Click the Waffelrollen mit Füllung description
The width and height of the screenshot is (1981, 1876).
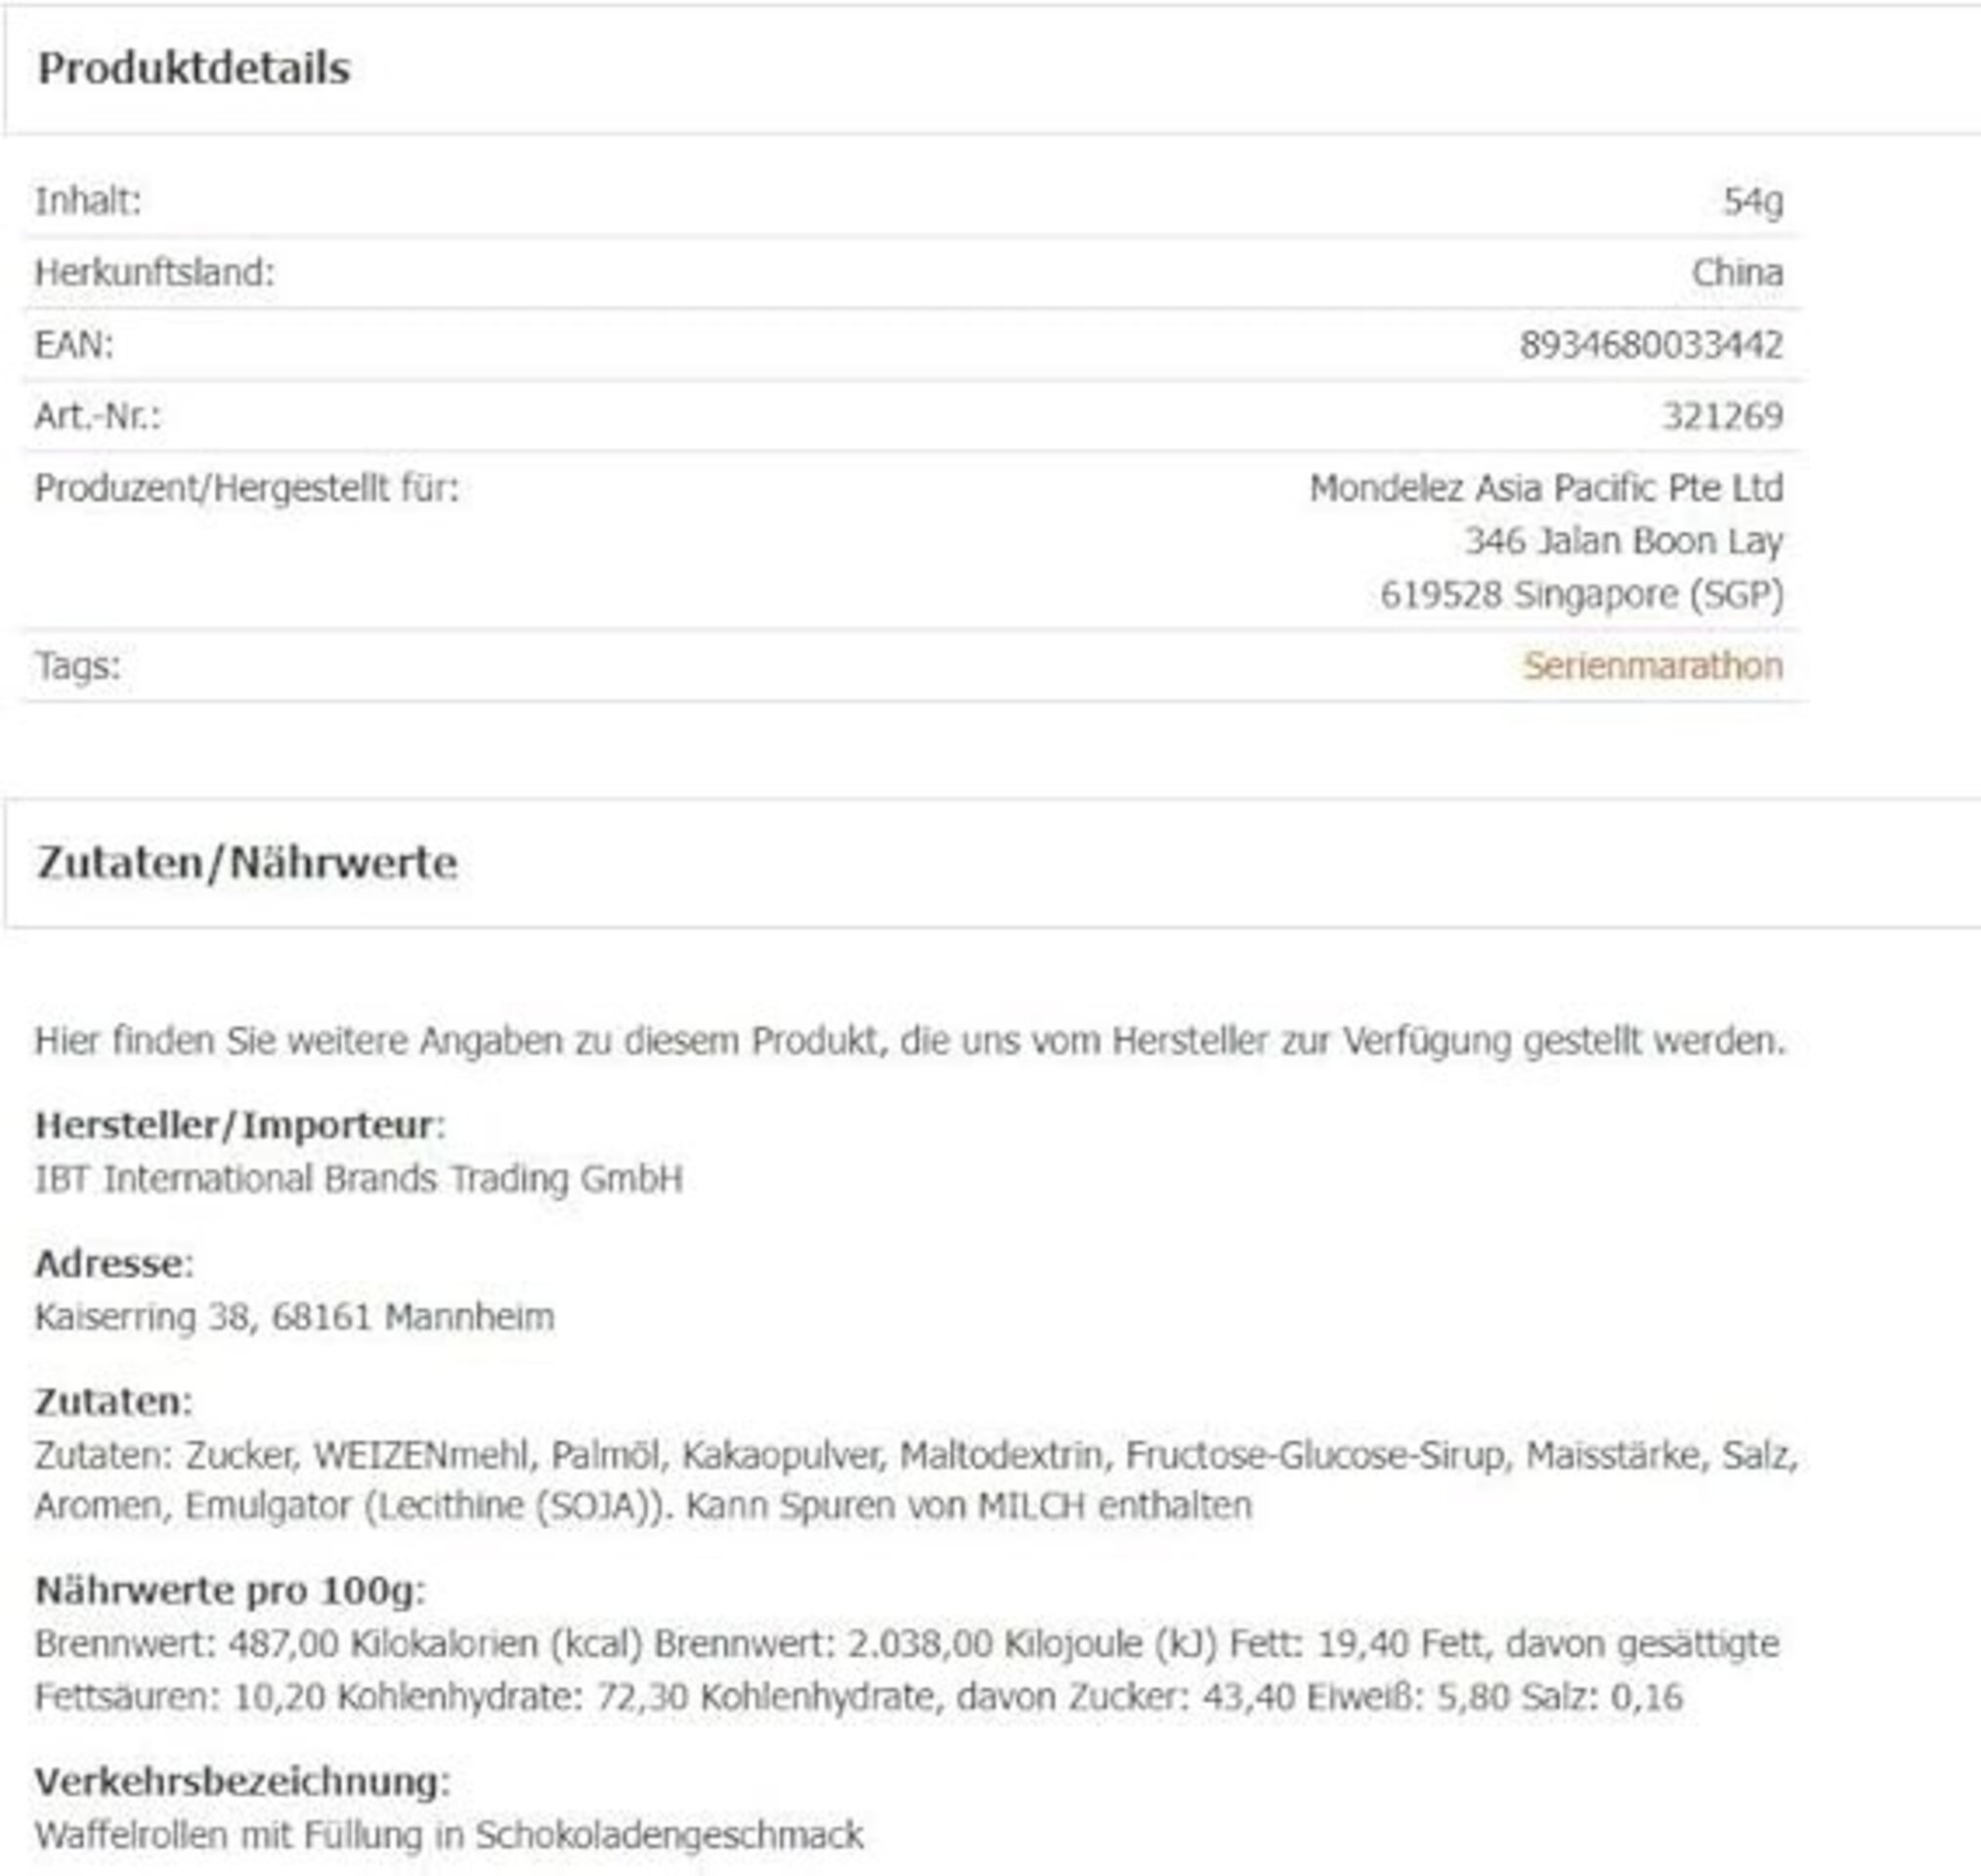point(449,1837)
